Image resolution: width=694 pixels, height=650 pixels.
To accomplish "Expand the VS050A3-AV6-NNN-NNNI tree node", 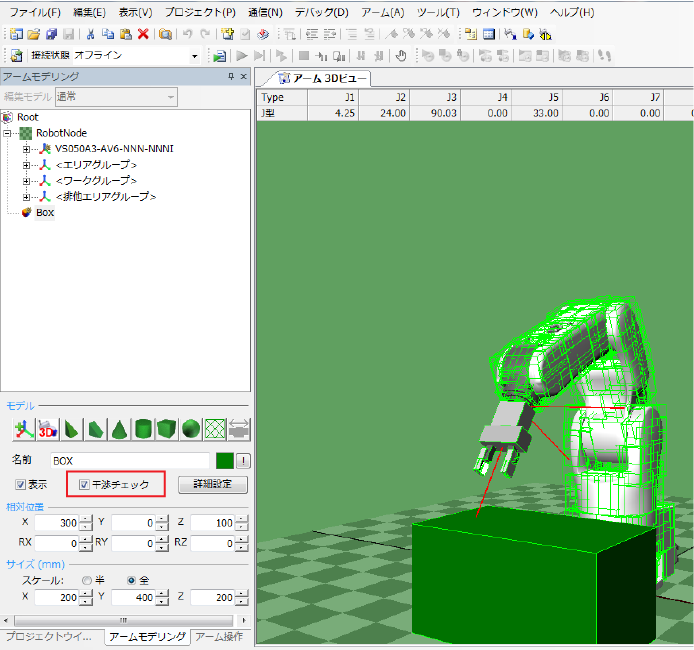I will tap(27, 148).
